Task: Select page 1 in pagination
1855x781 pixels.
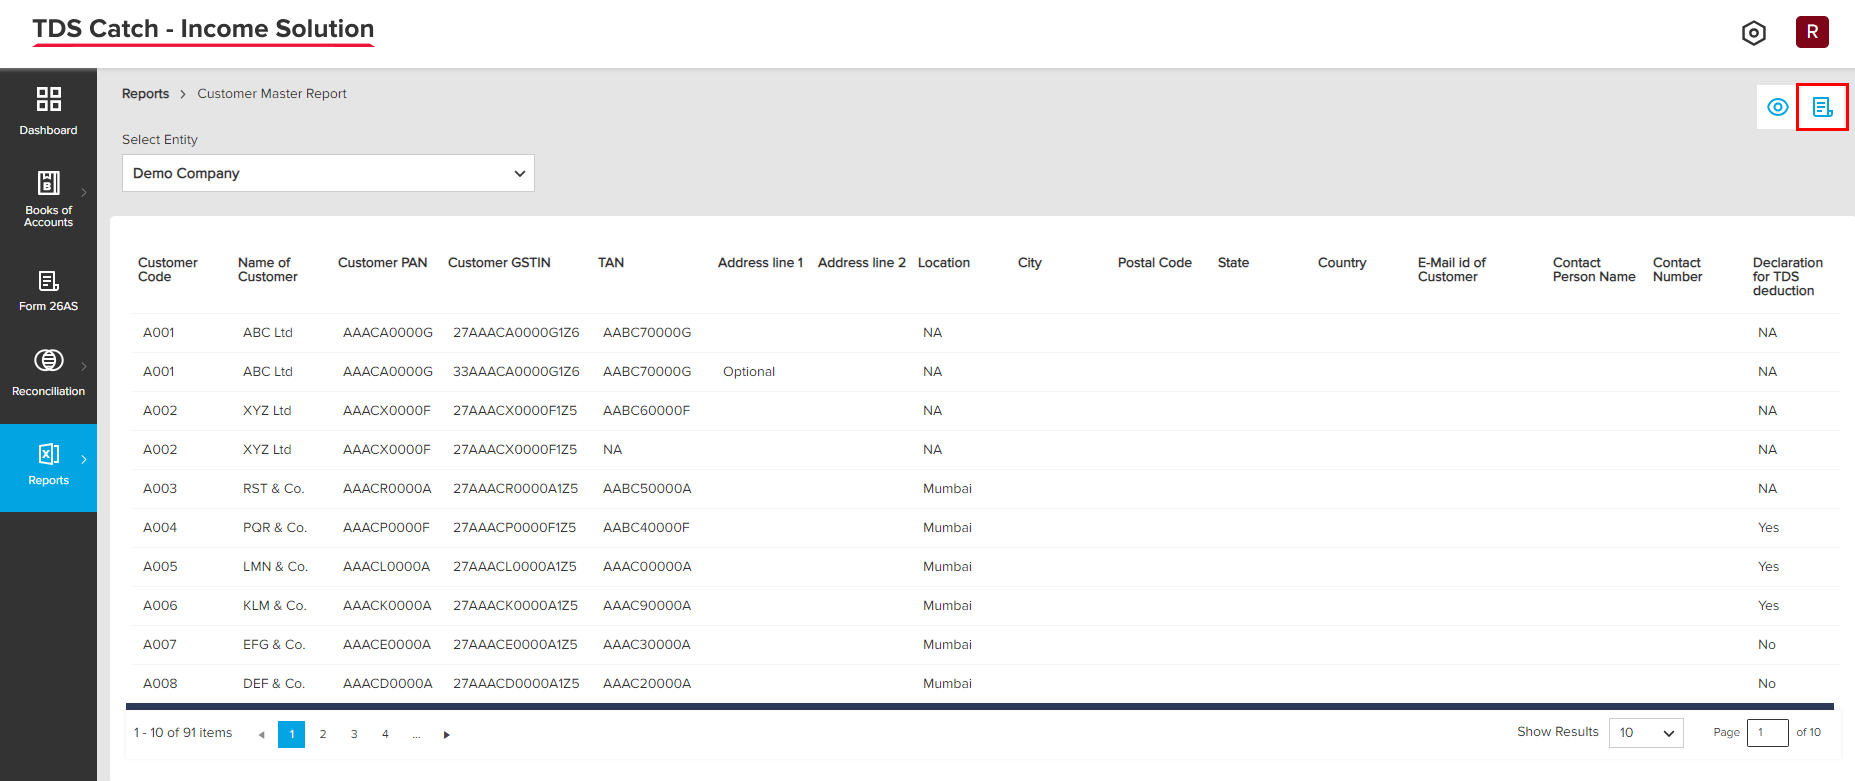Action: (x=291, y=734)
